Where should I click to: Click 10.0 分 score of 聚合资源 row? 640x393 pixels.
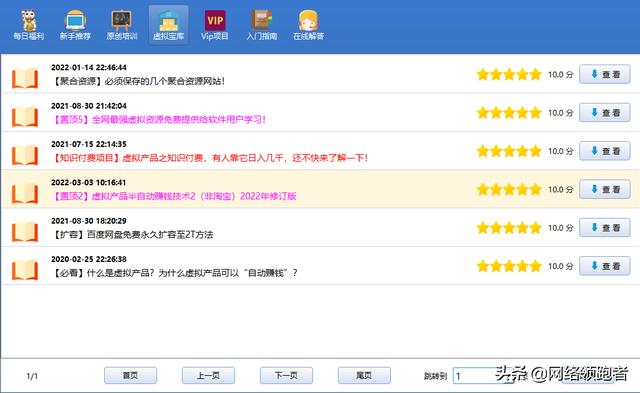(x=560, y=74)
